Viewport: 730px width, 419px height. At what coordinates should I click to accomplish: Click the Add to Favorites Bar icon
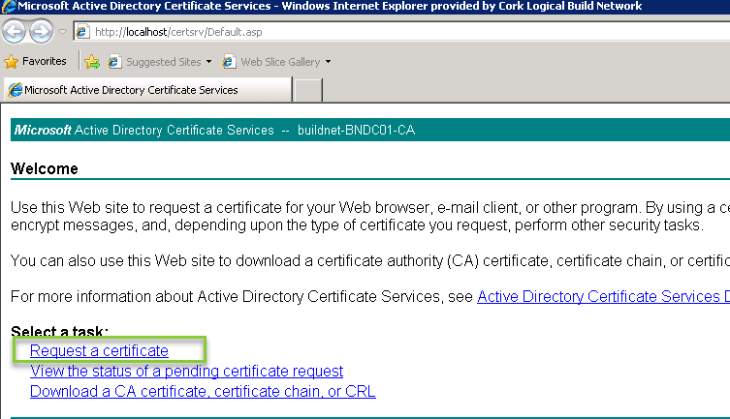click(x=92, y=62)
